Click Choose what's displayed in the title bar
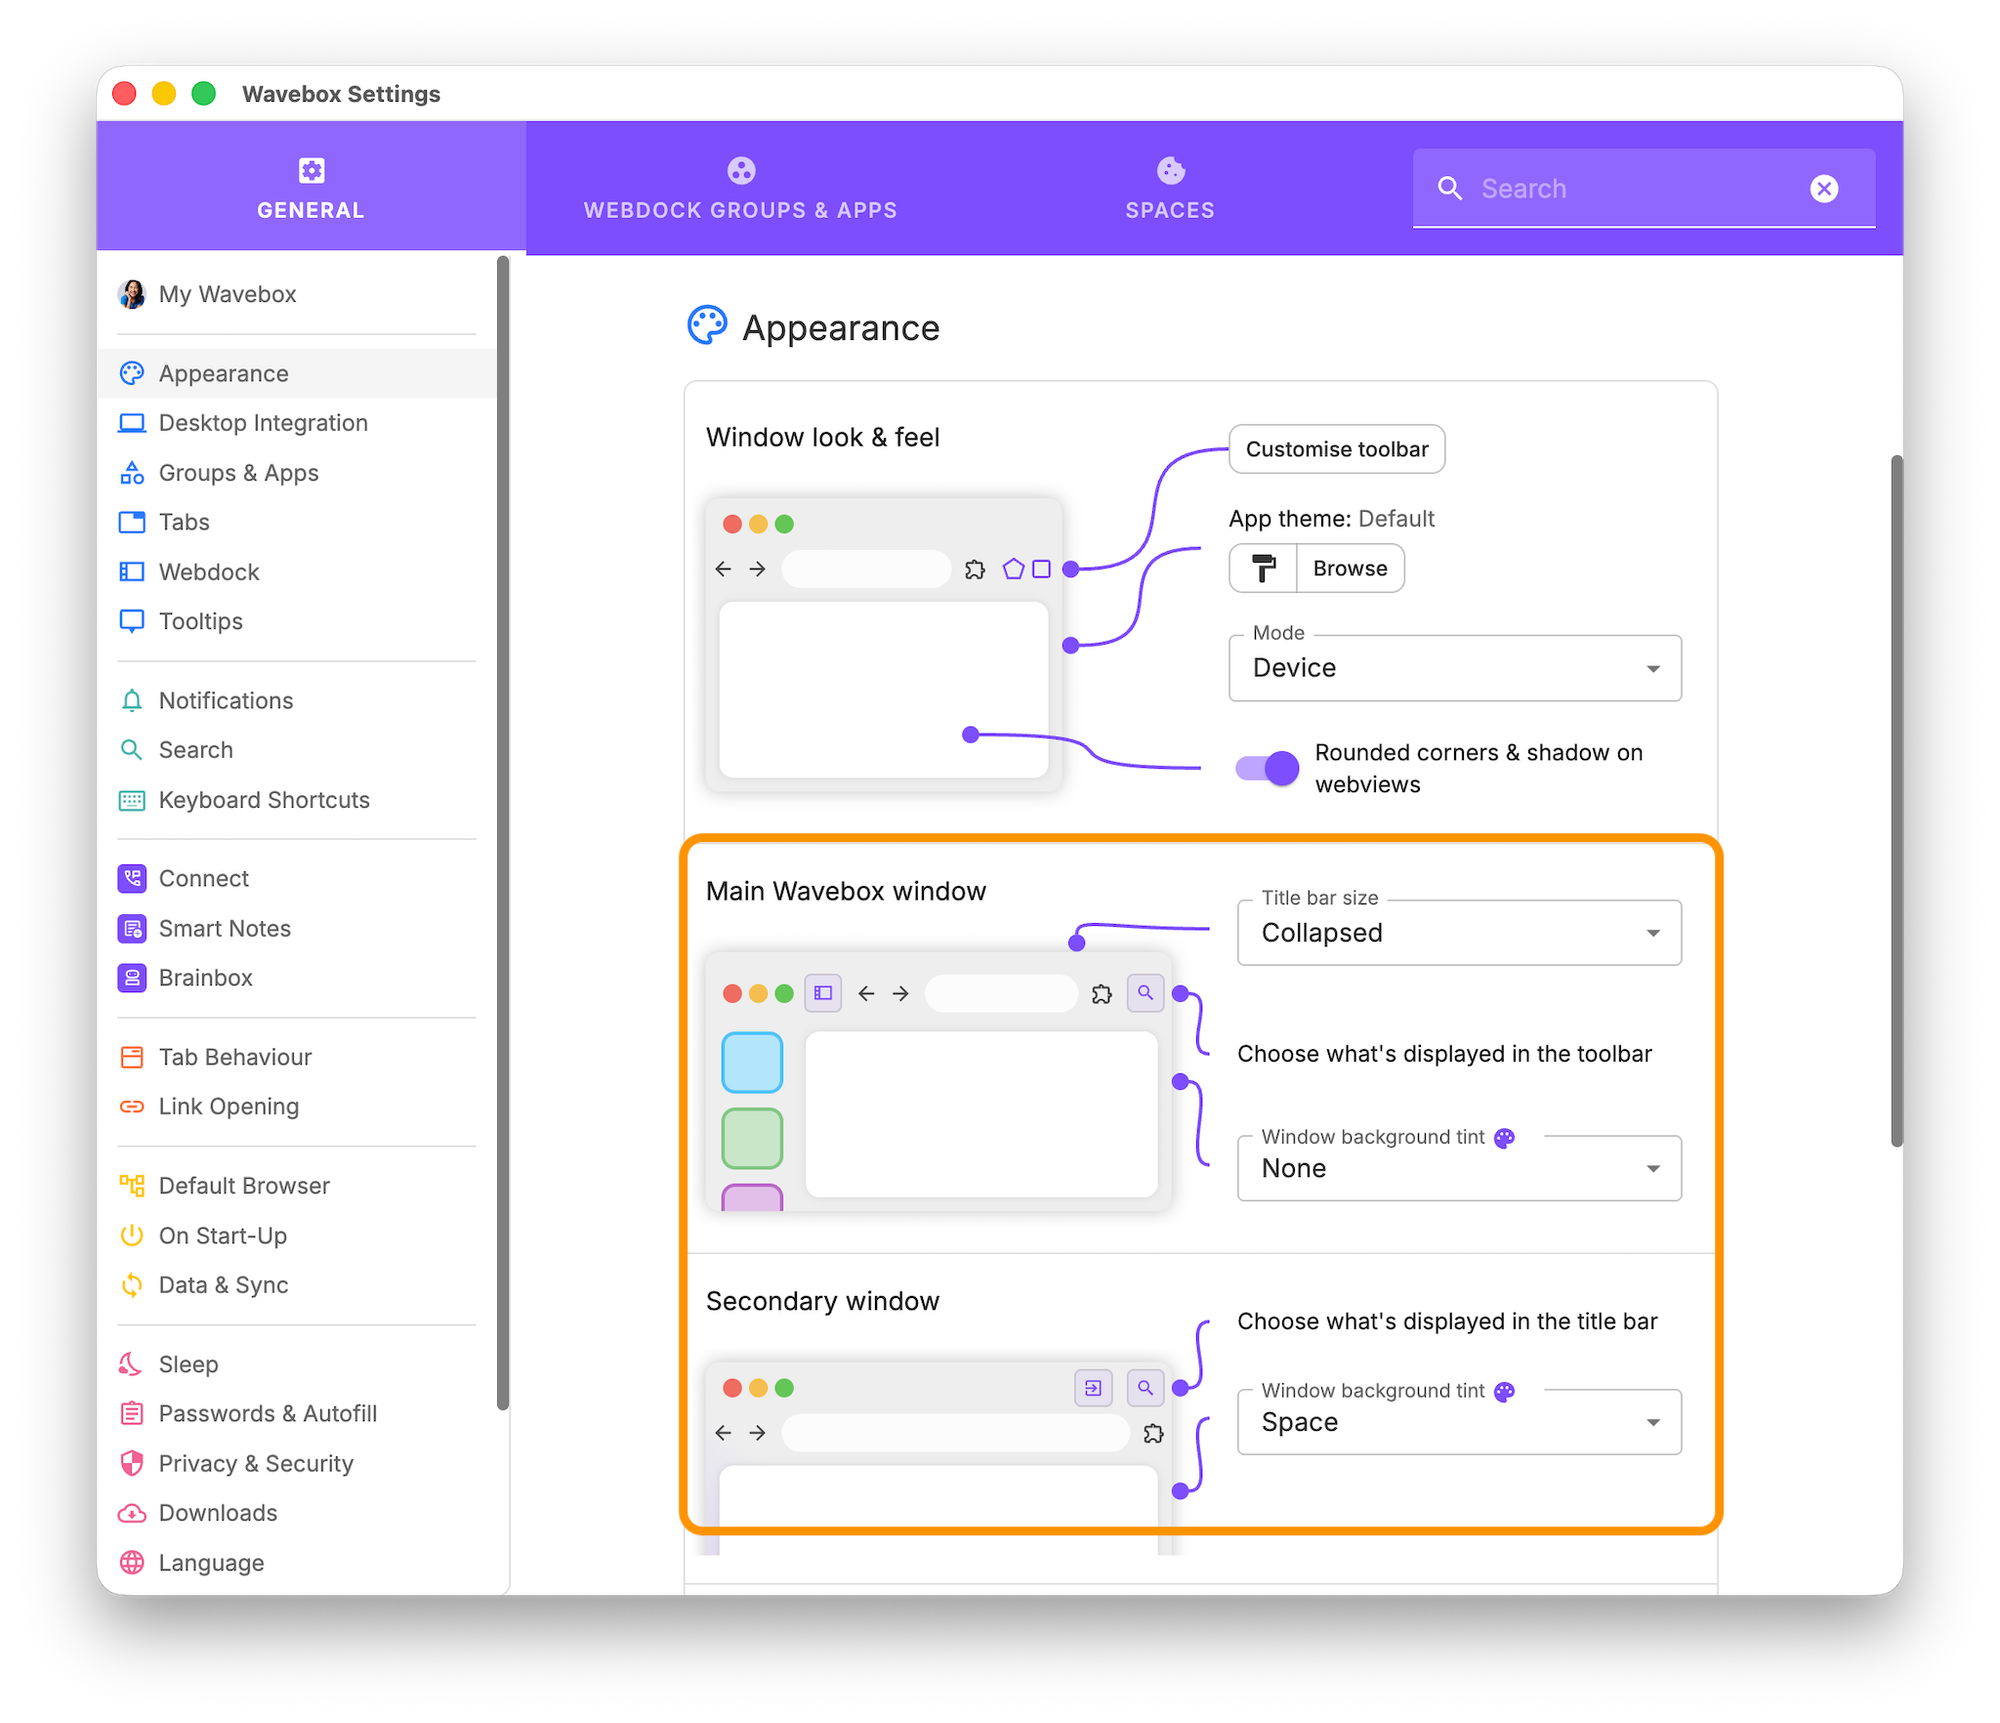 [x=1447, y=1321]
